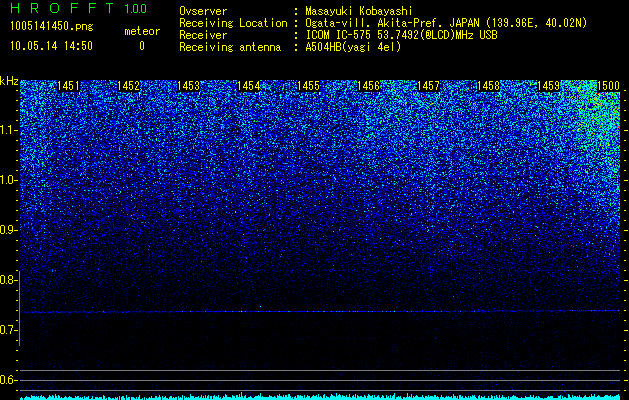
Task: Click the 1451 time marker
Action: coord(68,85)
